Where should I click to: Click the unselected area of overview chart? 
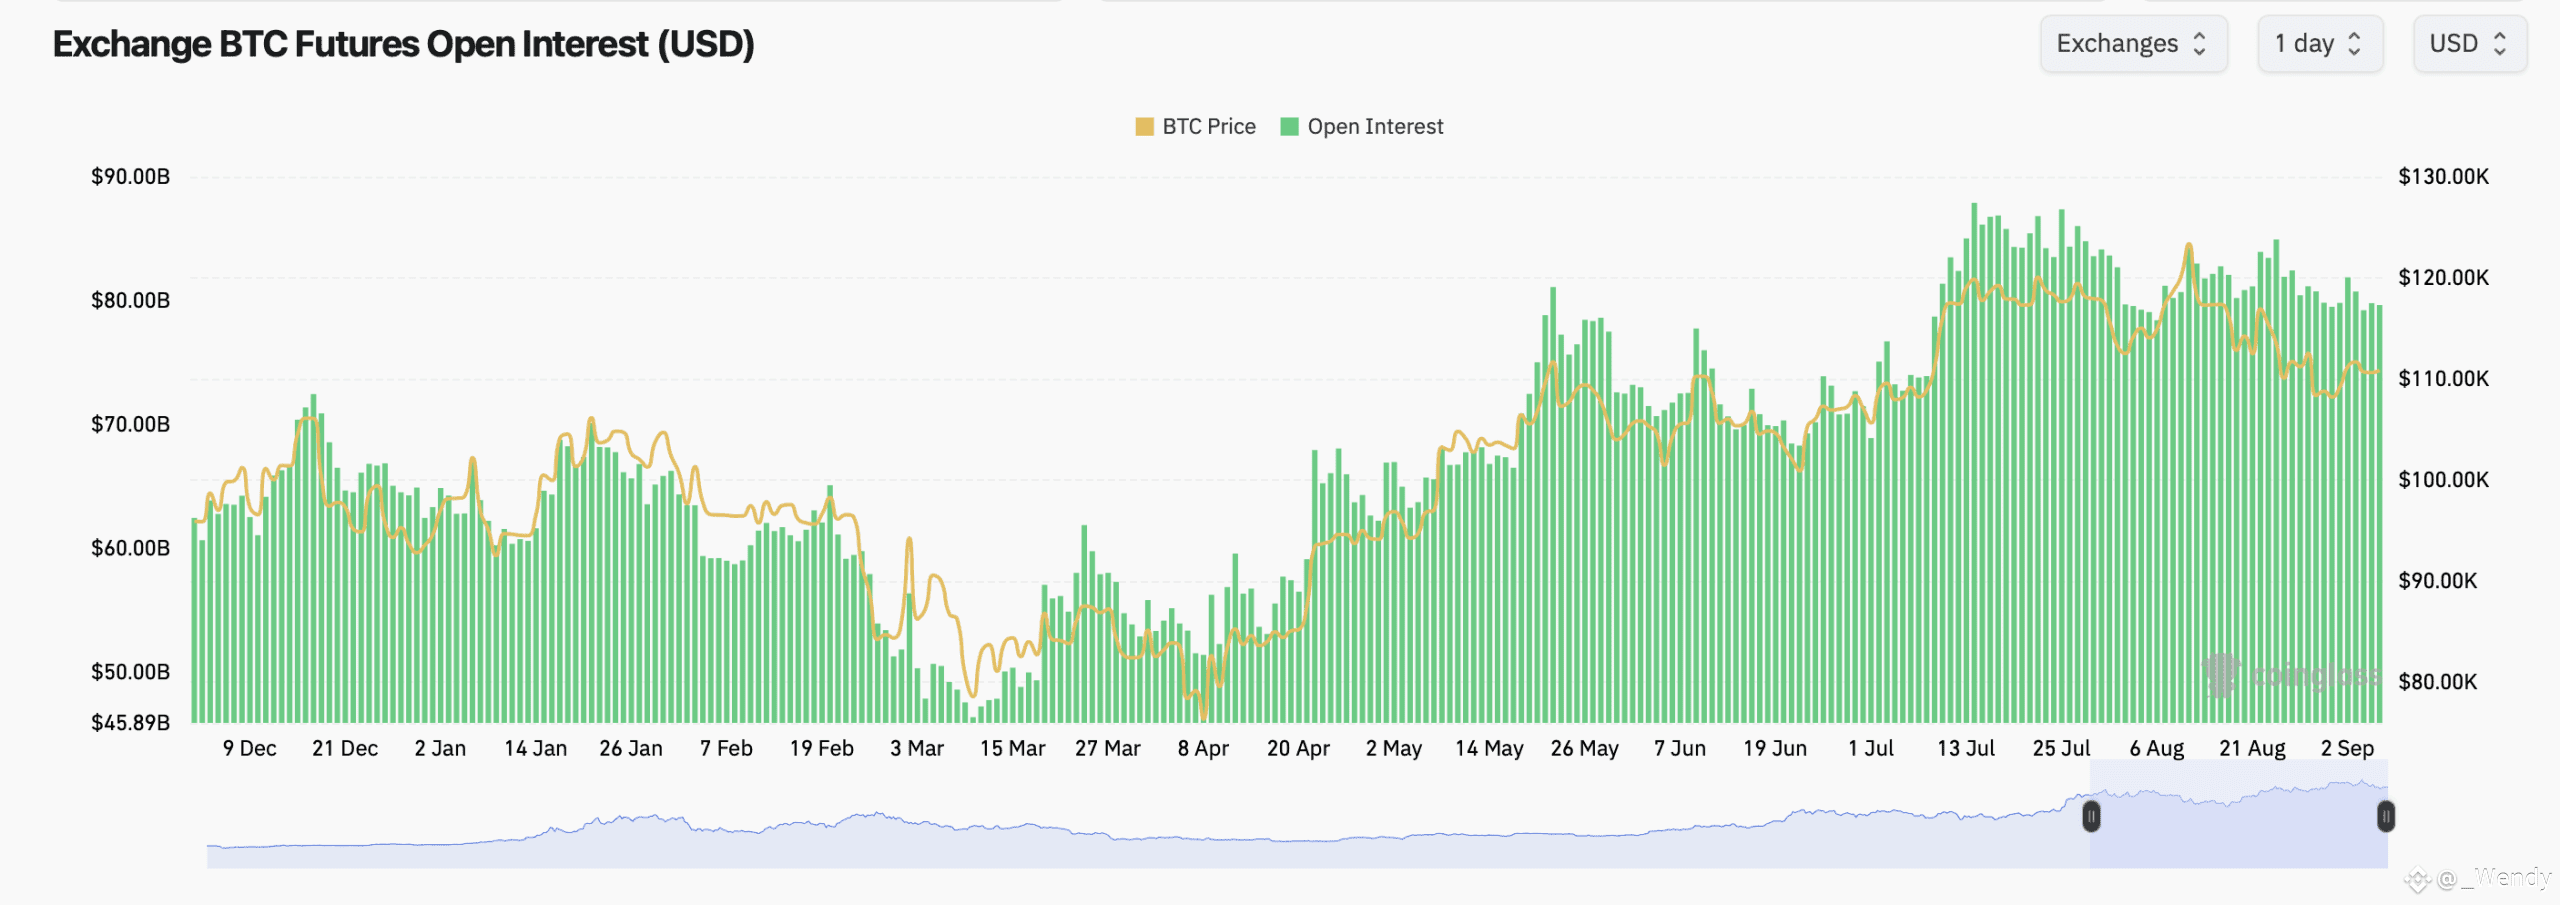(1148, 830)
